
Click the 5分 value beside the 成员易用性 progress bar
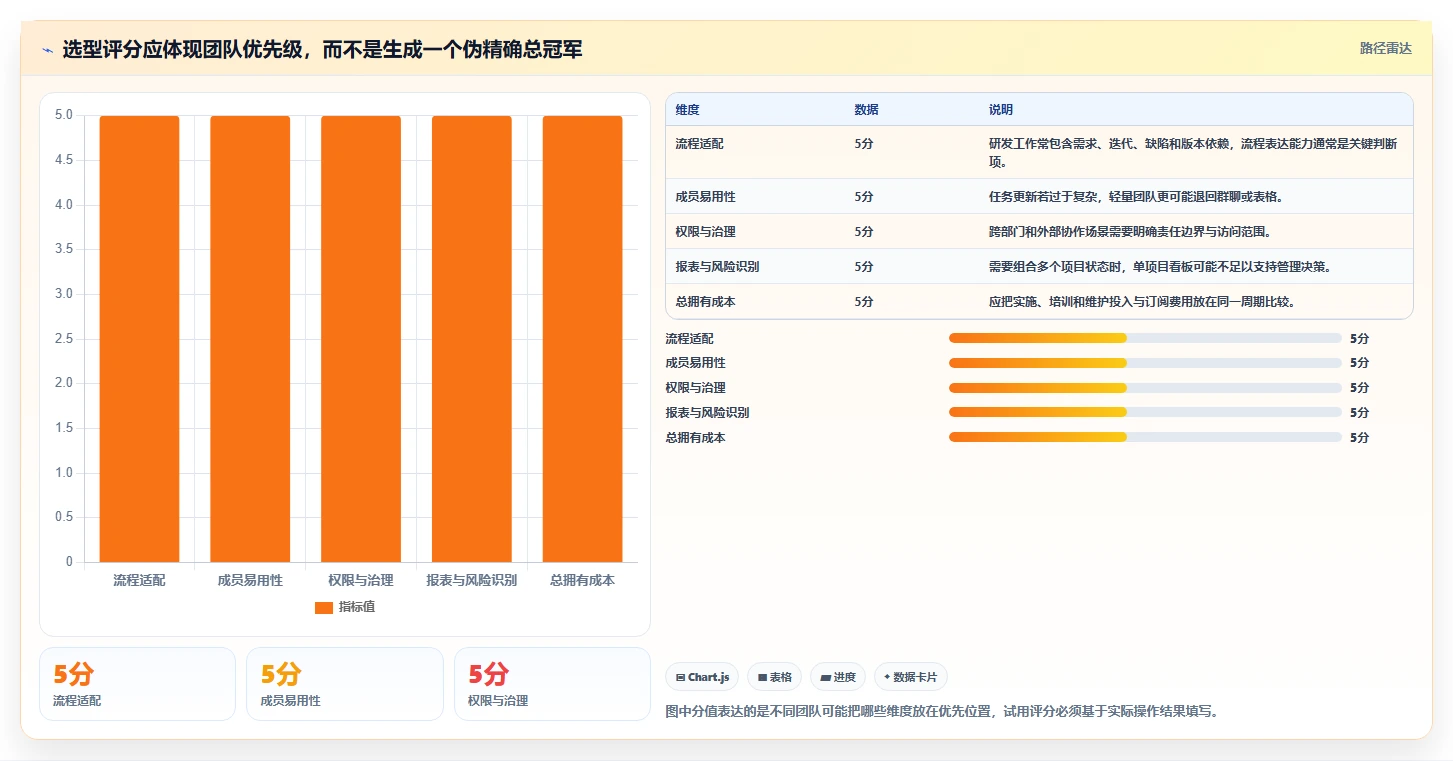tap(1359, 363)
